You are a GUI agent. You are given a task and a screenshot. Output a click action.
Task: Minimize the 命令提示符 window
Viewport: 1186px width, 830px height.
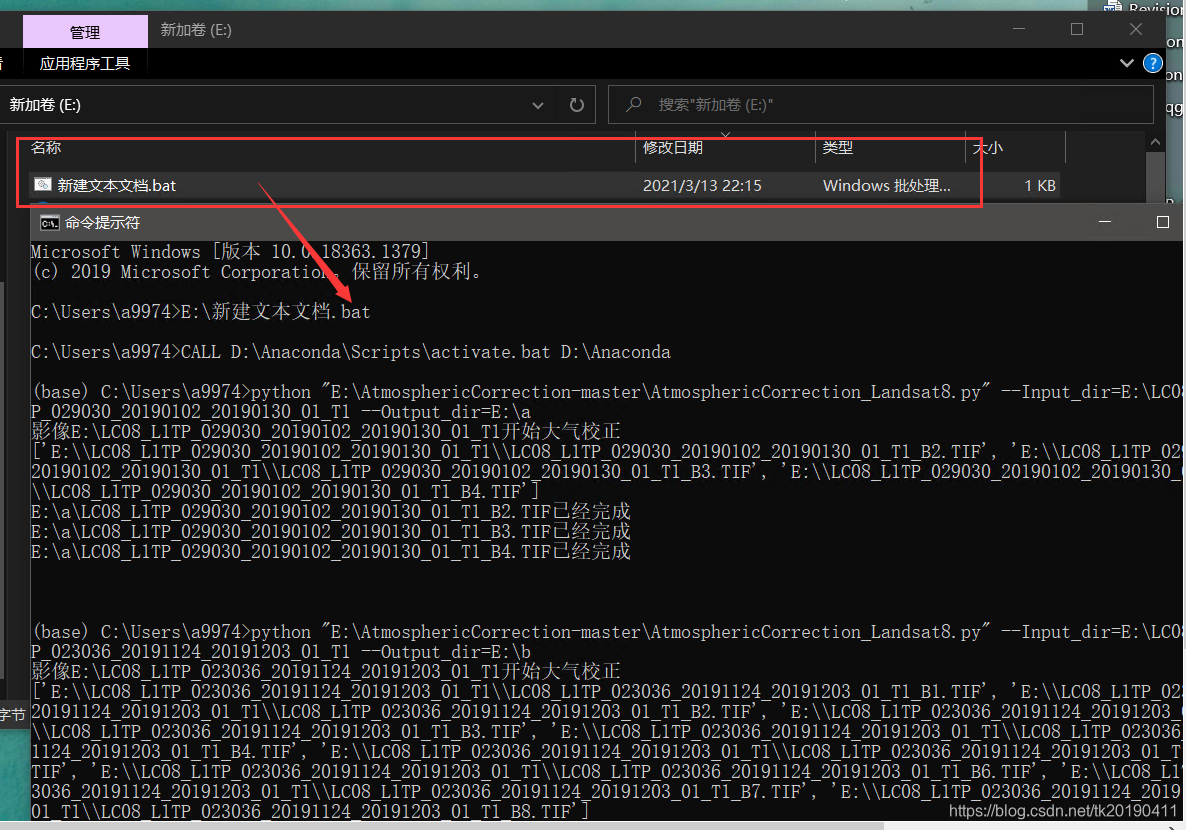(x=1104, y=222)
